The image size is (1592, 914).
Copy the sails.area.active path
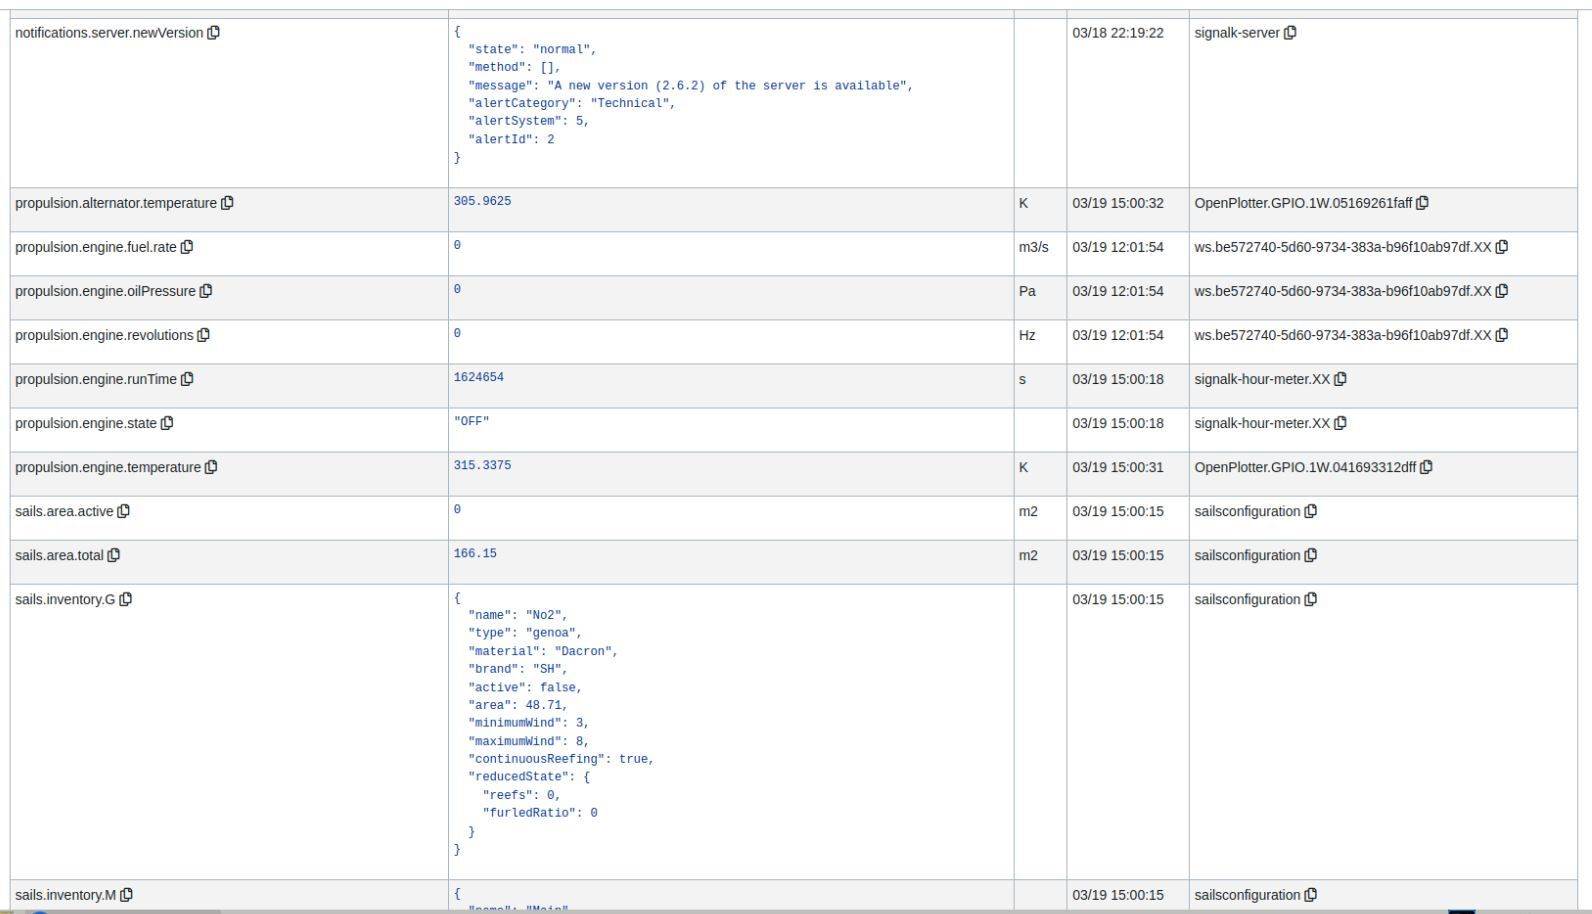pos(124,511)
